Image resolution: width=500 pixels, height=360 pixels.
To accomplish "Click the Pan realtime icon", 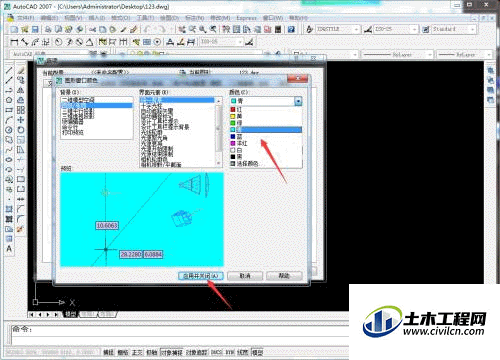I will tap(182, 29).
